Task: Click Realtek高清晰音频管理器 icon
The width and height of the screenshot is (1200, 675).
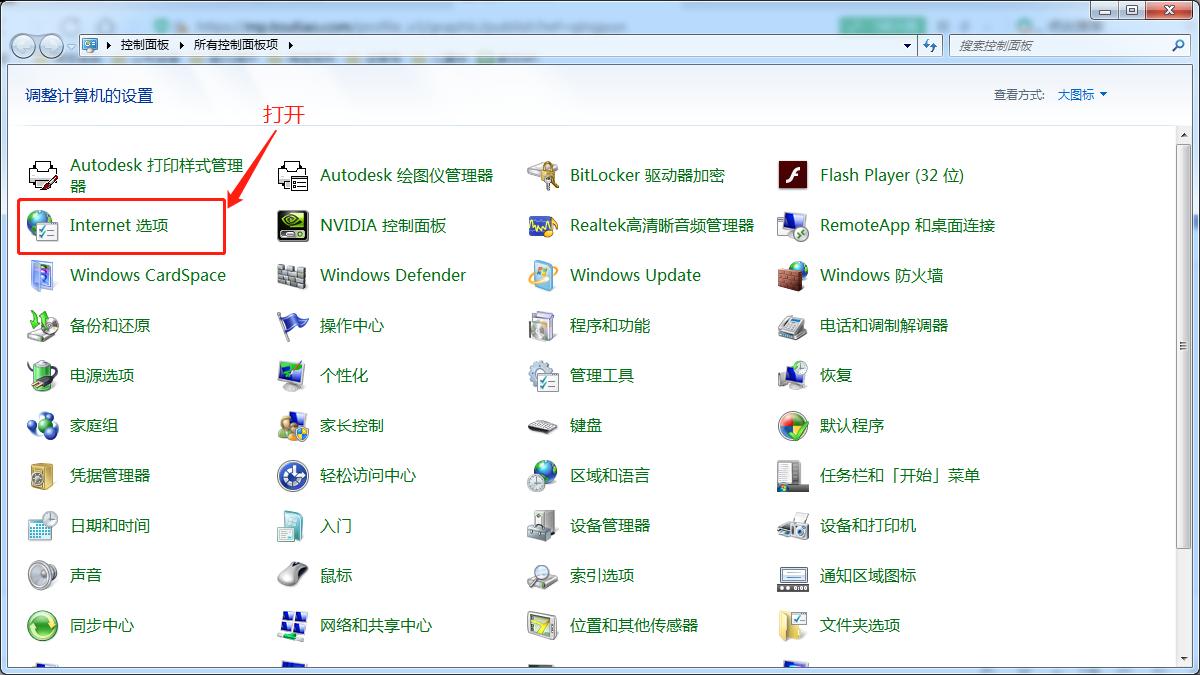Action: 543,226
